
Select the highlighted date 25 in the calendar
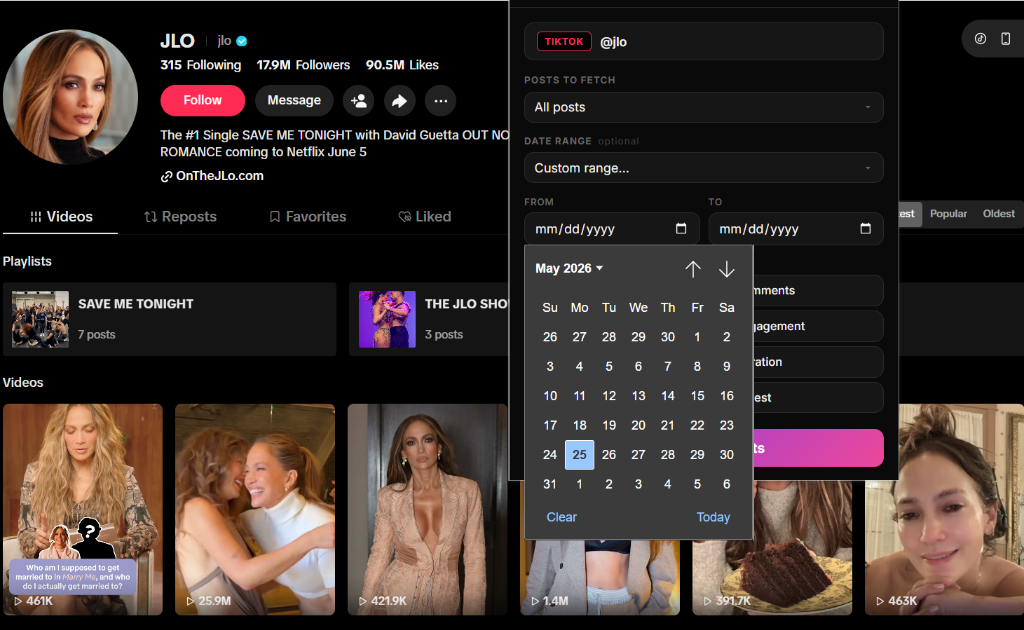579,454
